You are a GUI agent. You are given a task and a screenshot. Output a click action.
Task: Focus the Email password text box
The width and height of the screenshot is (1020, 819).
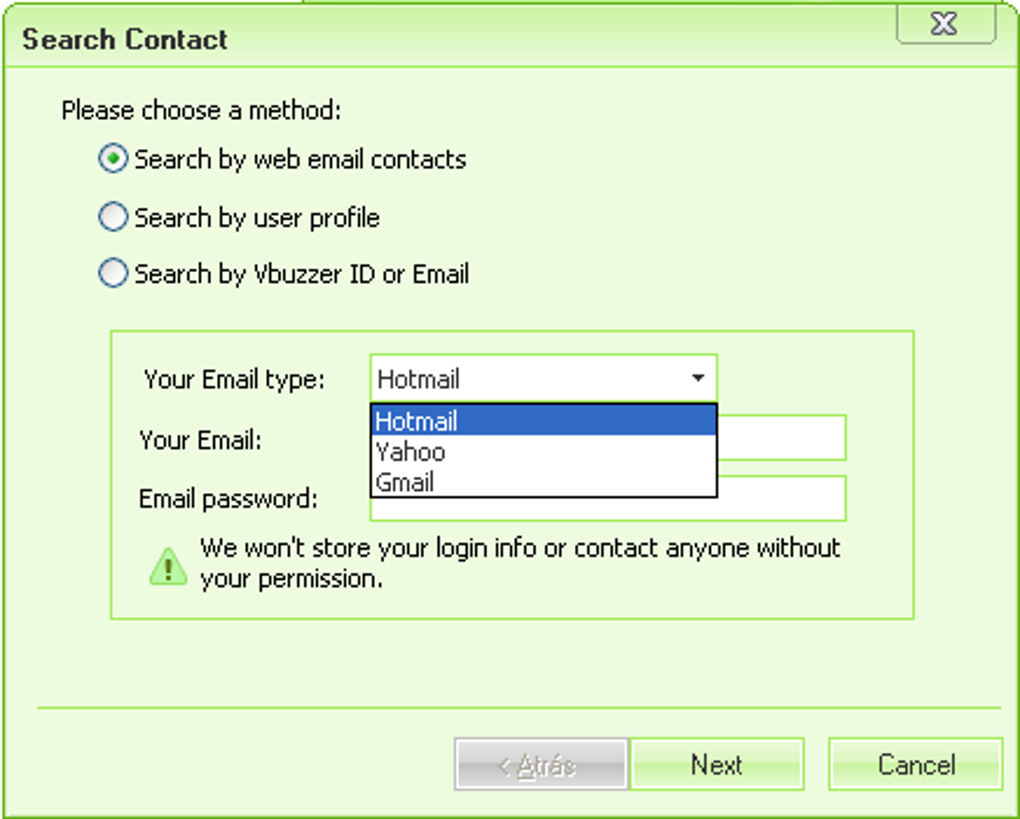point(782,498)
